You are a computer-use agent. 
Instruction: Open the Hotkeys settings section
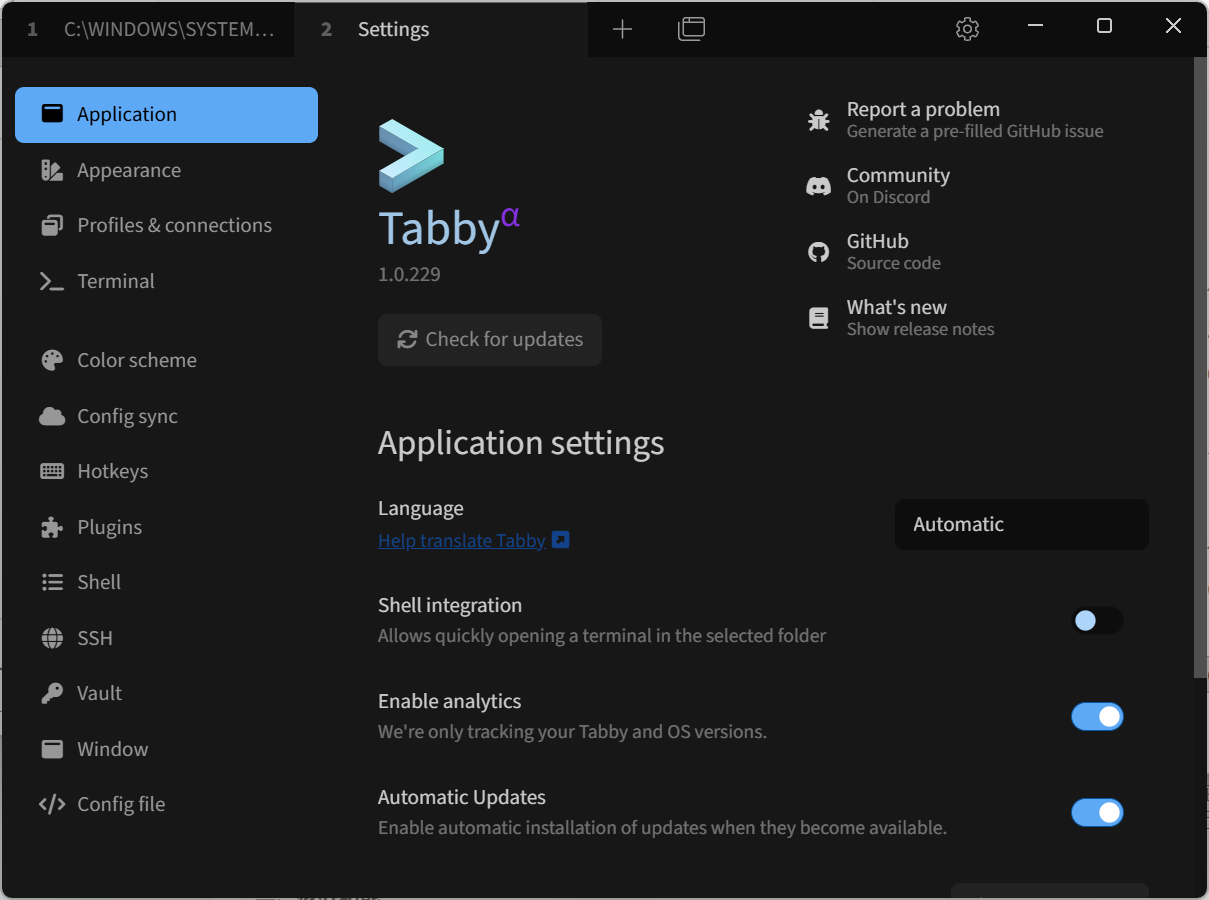[x=113, y=471]
